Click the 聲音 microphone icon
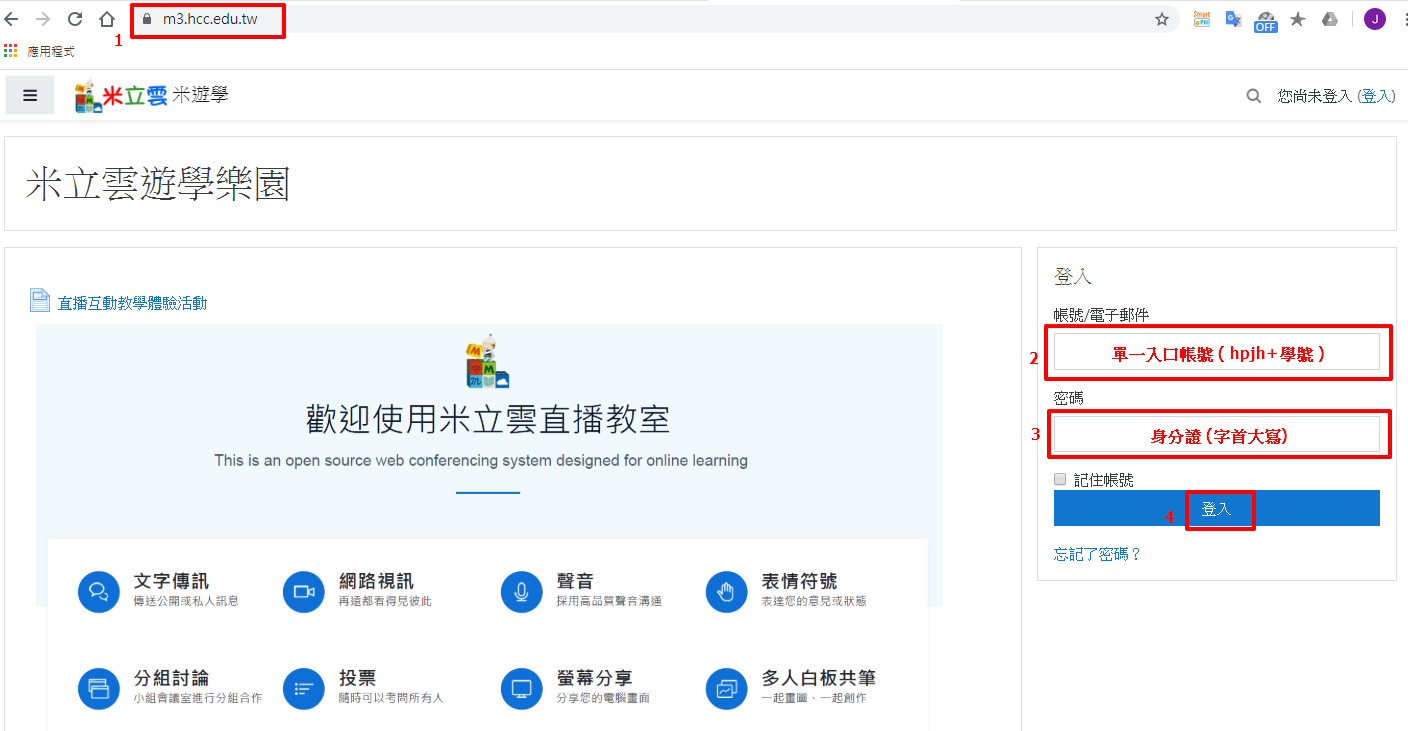Image resolution: width=1408 pixels, height=731 pixels. click(x=522, y=591)
